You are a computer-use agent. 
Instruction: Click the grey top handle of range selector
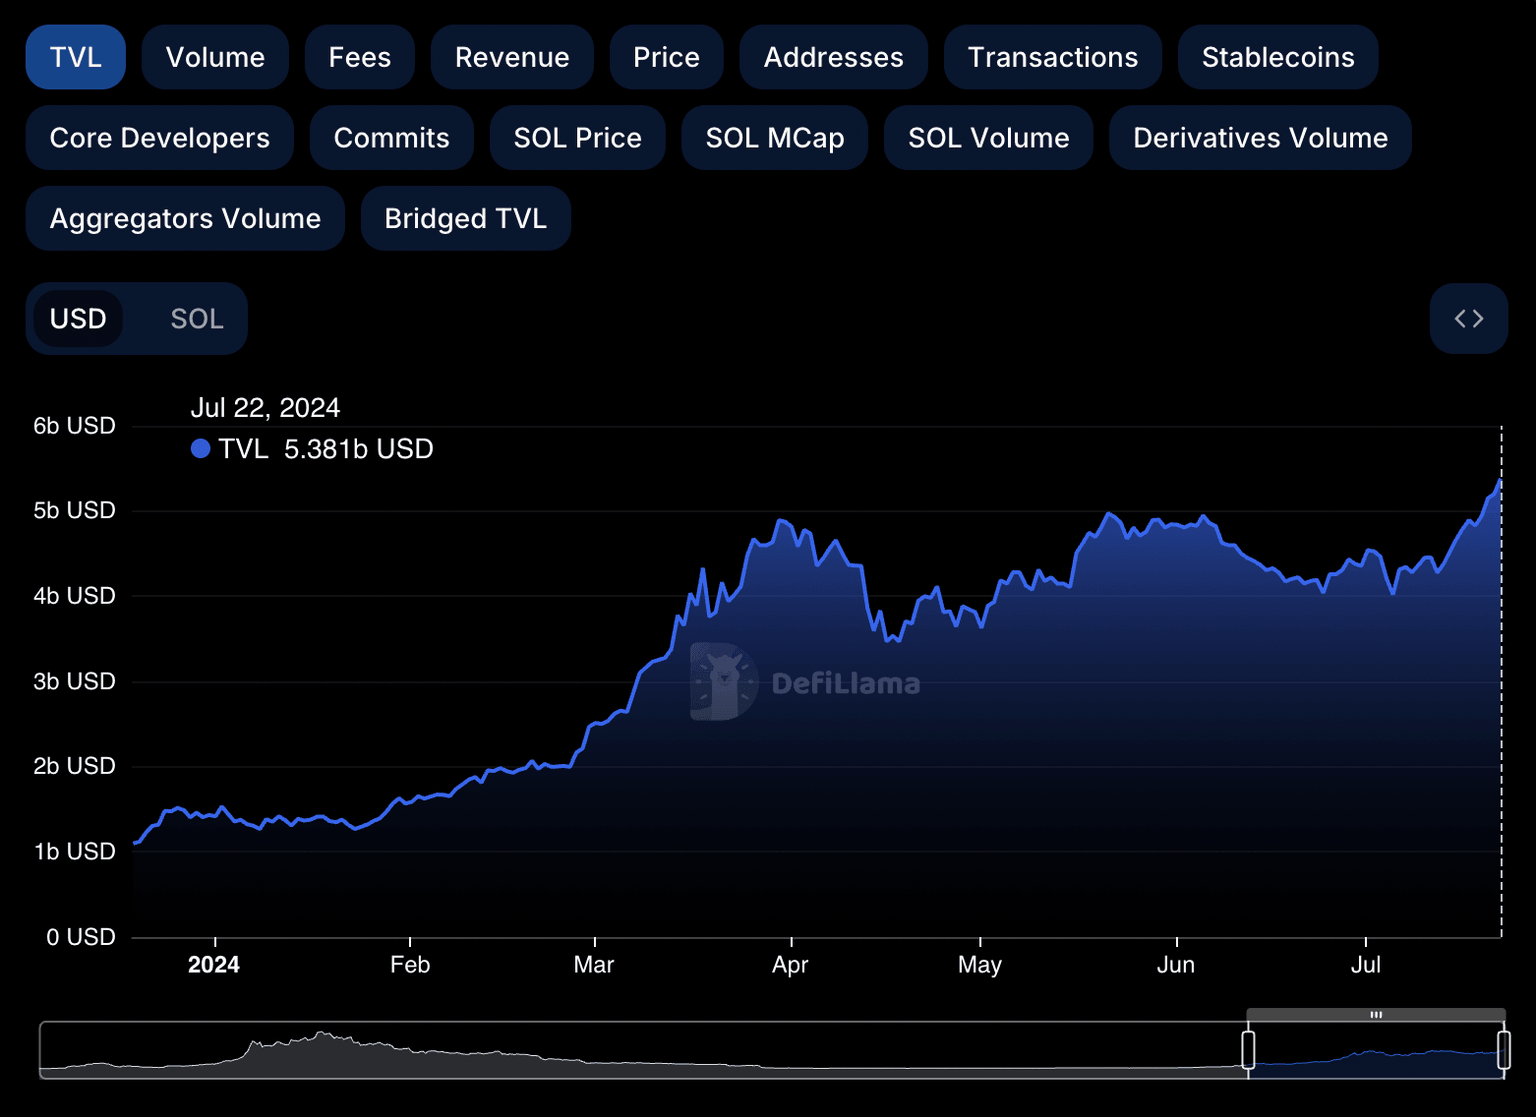pyautogui.click(x=1375, y=1015)
